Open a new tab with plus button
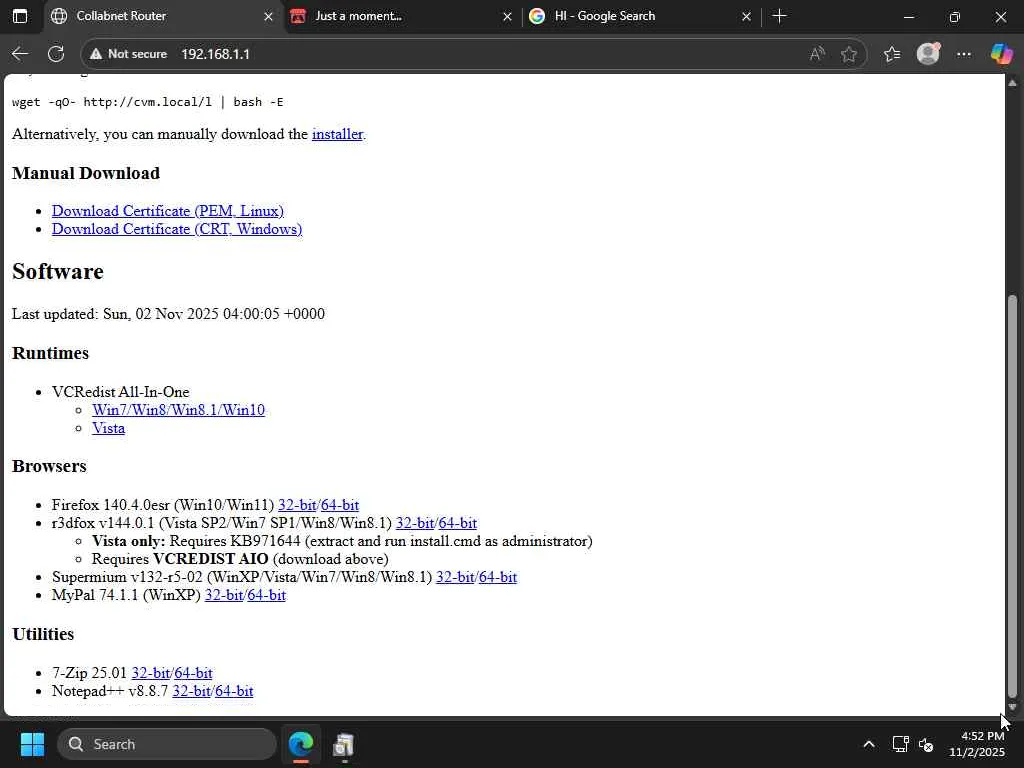Viewport: 1024px width, 768px height. pyautogui.click(x=779, y=16)
